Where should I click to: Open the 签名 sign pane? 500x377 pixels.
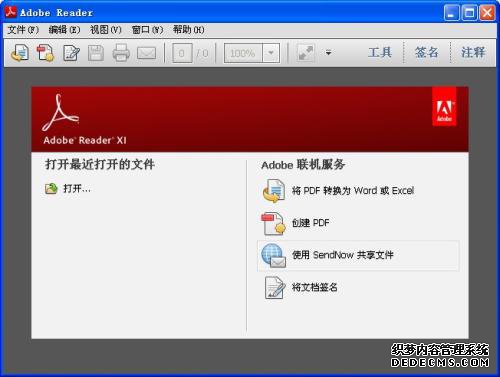point(426,52)
